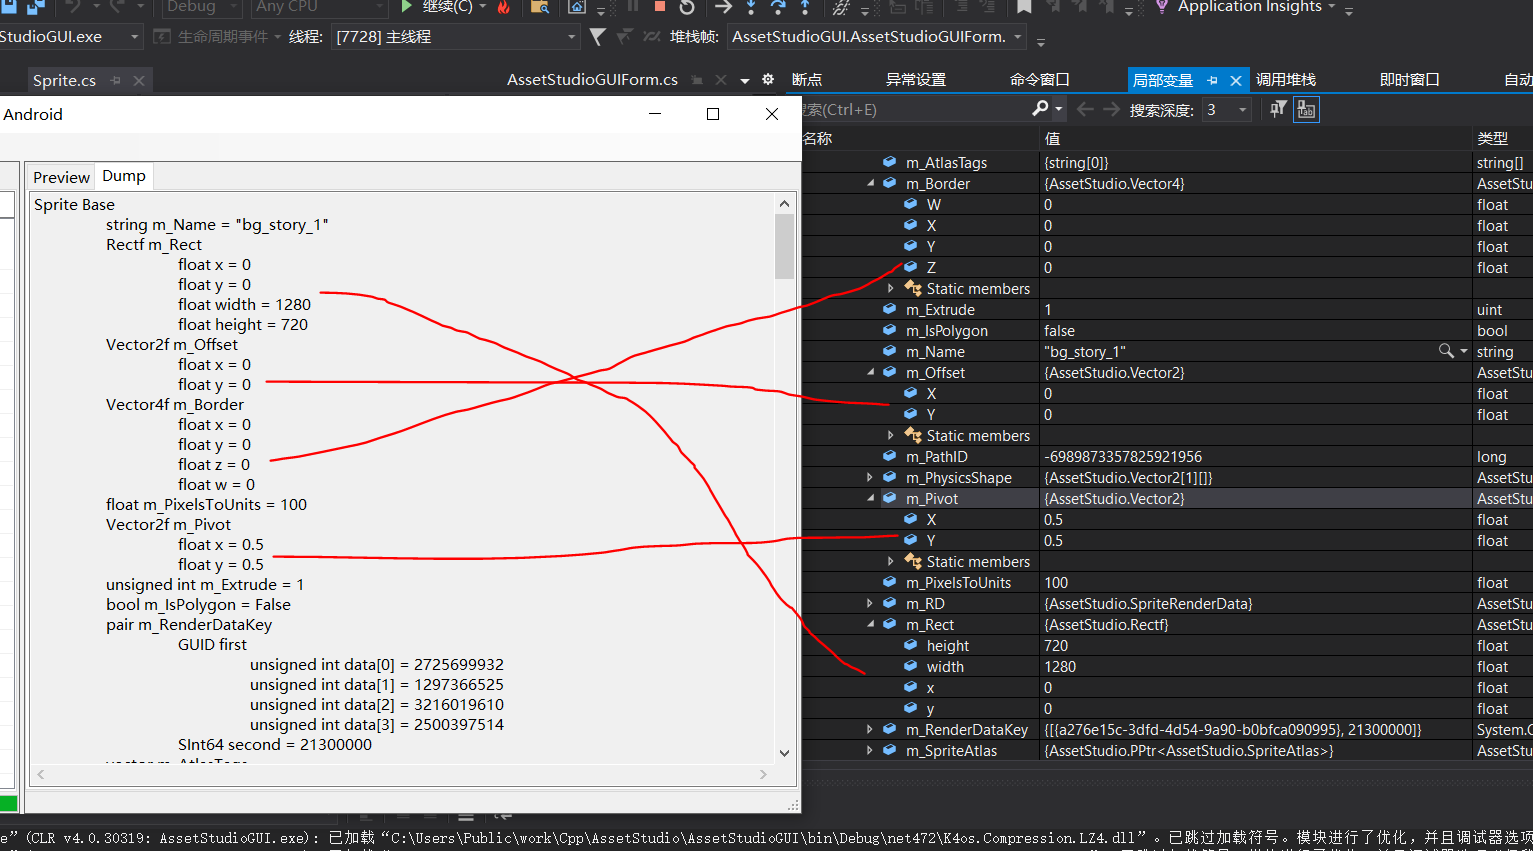This screenshot has width=1533, height=851.
Task: Expand the m_RenderDataKey variable
Action: 870,730
